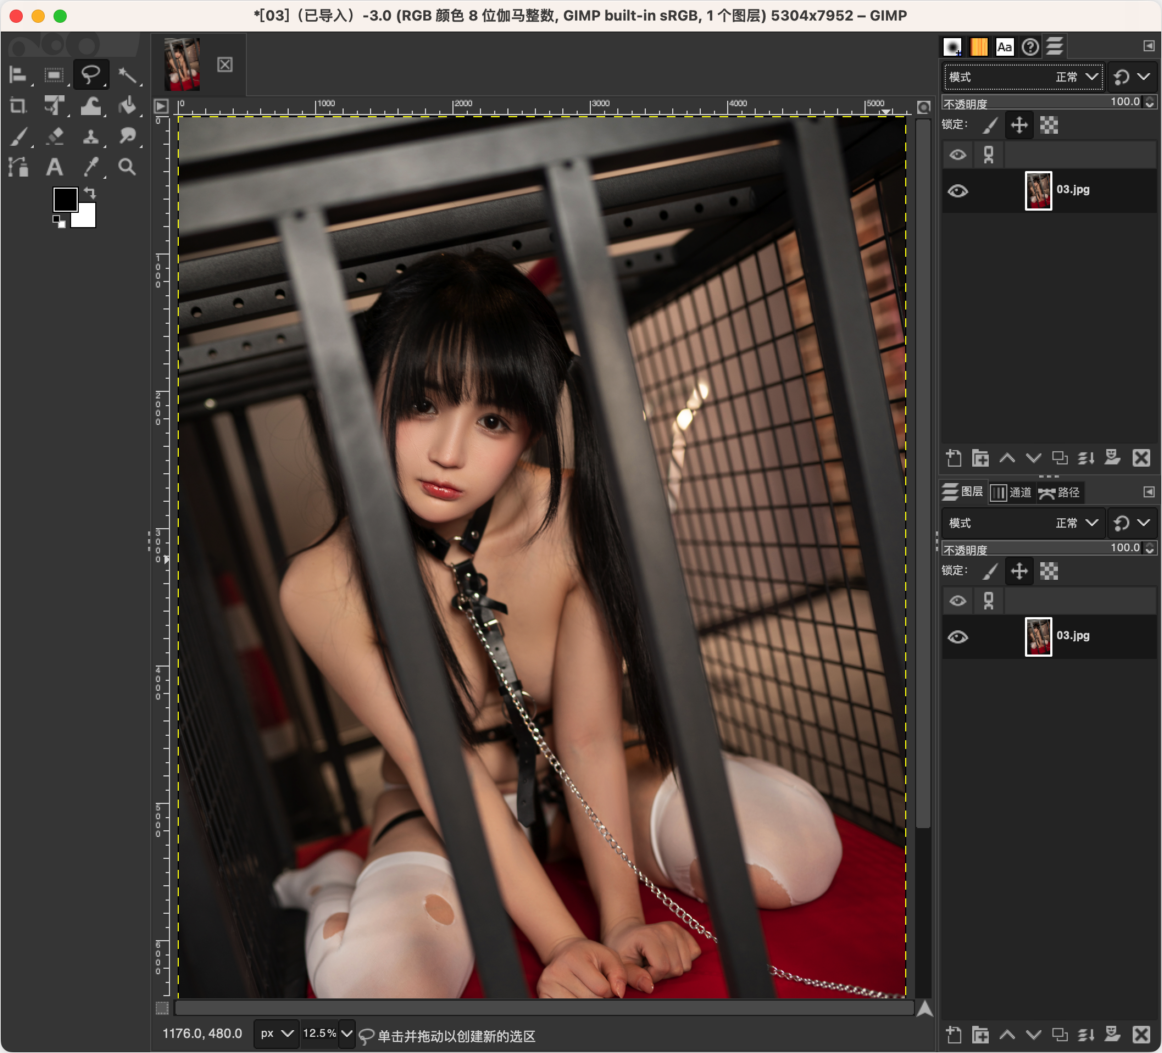Switch to the Fonts Aa tab in upper dock
This screenshot has width=1162, height=1053.
pos(1004,47)
